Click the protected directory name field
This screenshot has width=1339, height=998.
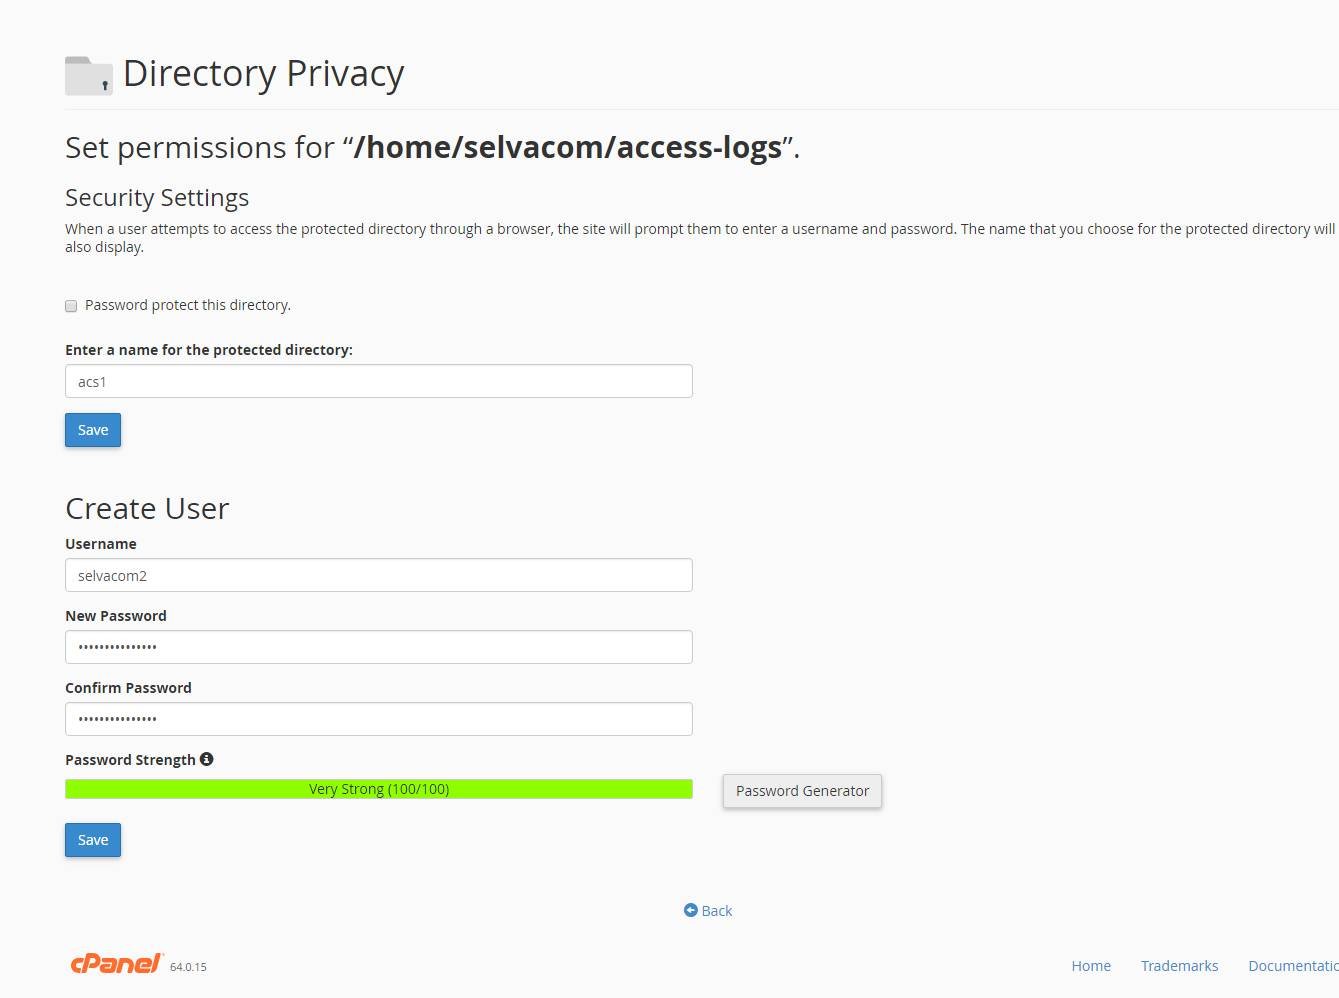pos(379,381)
